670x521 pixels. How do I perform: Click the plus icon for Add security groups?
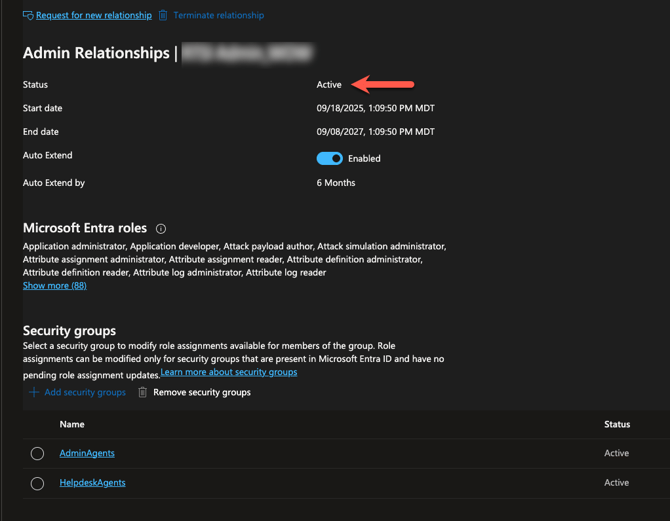point(34,393)
